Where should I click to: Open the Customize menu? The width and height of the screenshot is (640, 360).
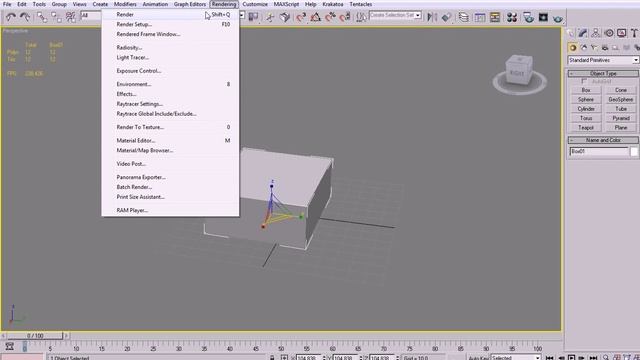tap(255, 4)
